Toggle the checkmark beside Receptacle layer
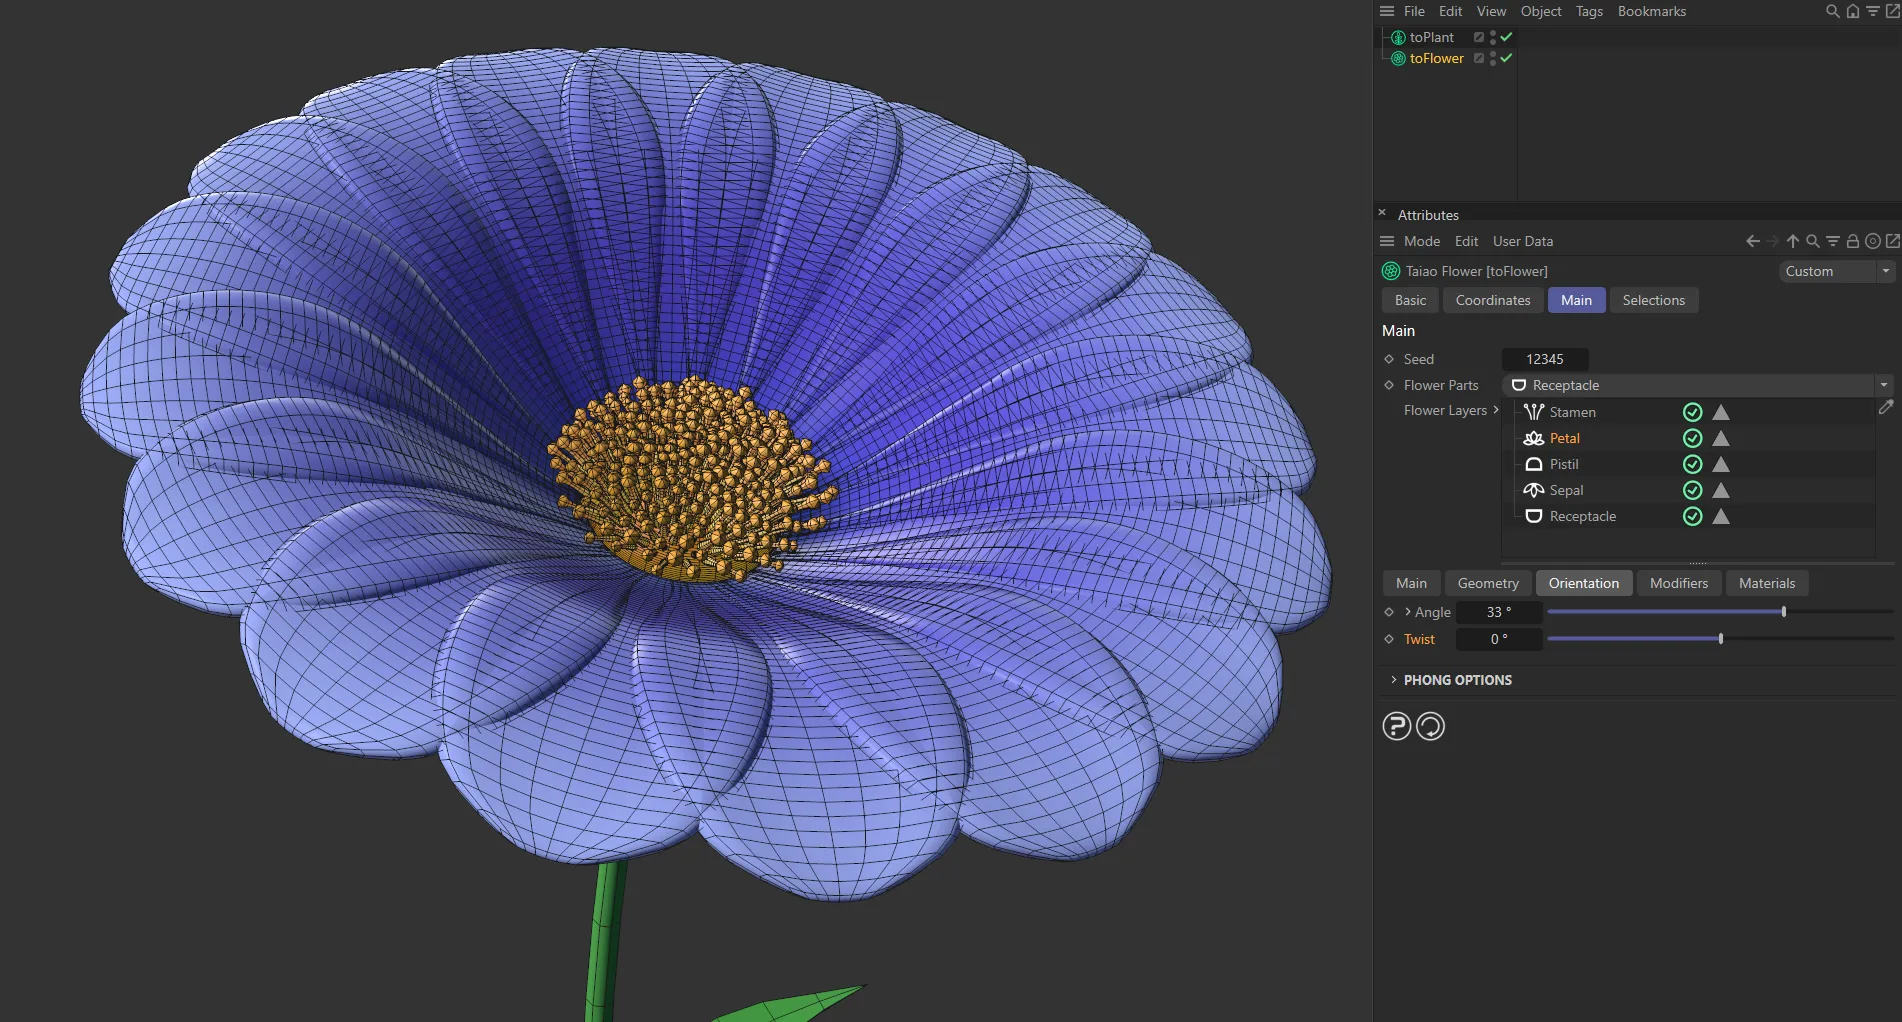 [x=1693, y=516]
